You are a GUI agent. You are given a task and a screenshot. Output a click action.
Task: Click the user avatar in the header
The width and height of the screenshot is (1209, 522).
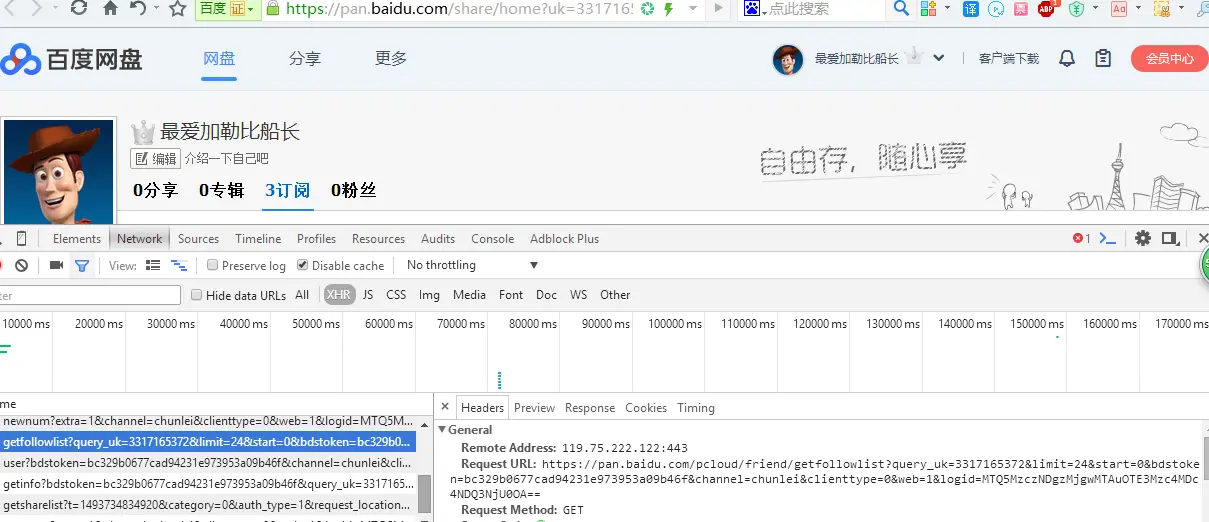pos(788,59)
